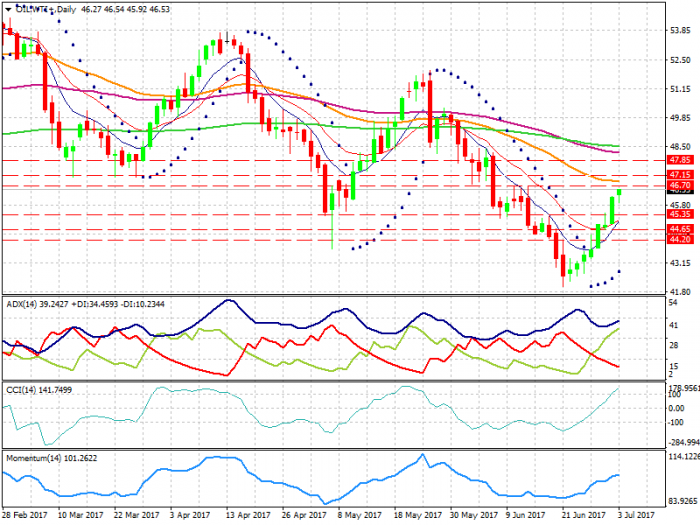The height and width of the screenshot is (525, 700).
Task: Click the 3 Apr 2017 date label
Action: tap(190, 515)
